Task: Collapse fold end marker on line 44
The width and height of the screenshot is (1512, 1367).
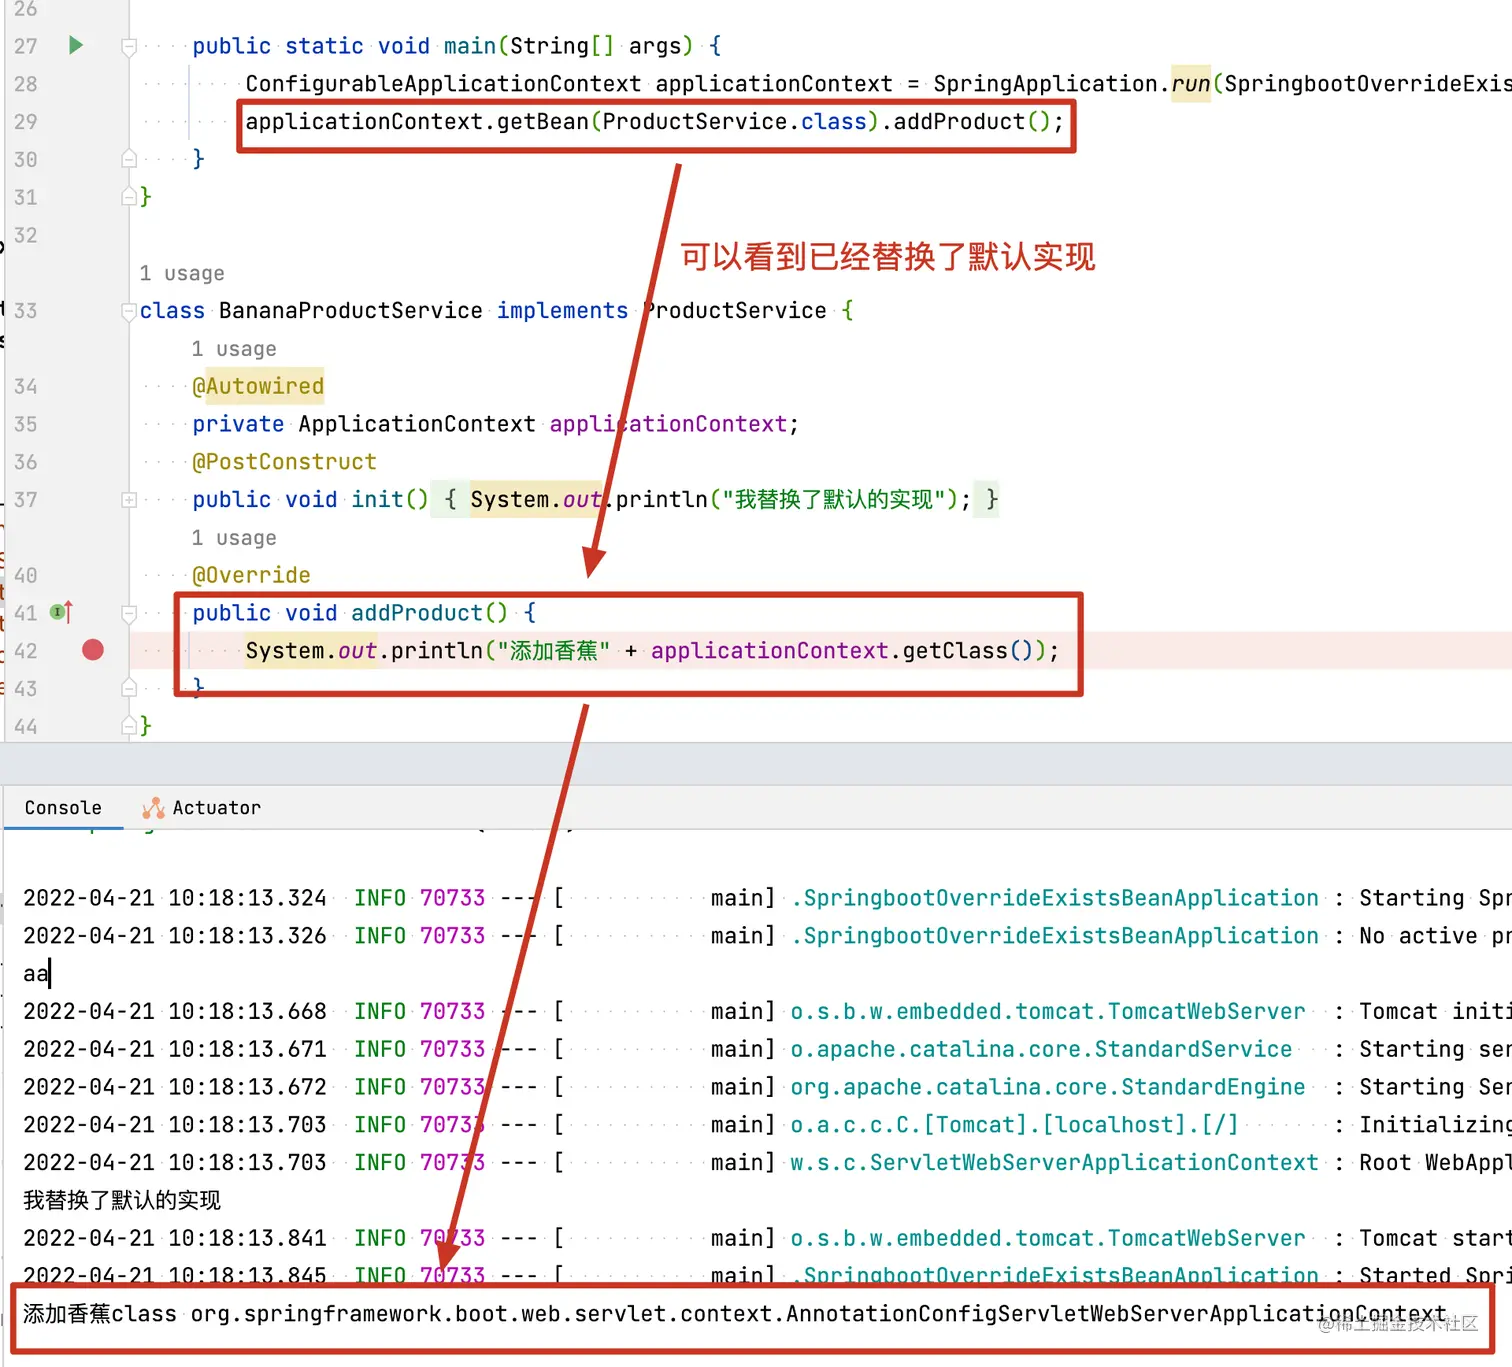Action: 129,726
